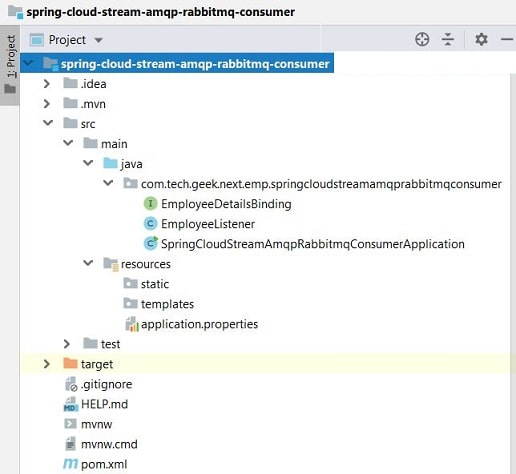This screenshot has height=474, width=516.
Task: Click the green interface icon of EmployeeDetailsBinding
Action: click(150, 203)
